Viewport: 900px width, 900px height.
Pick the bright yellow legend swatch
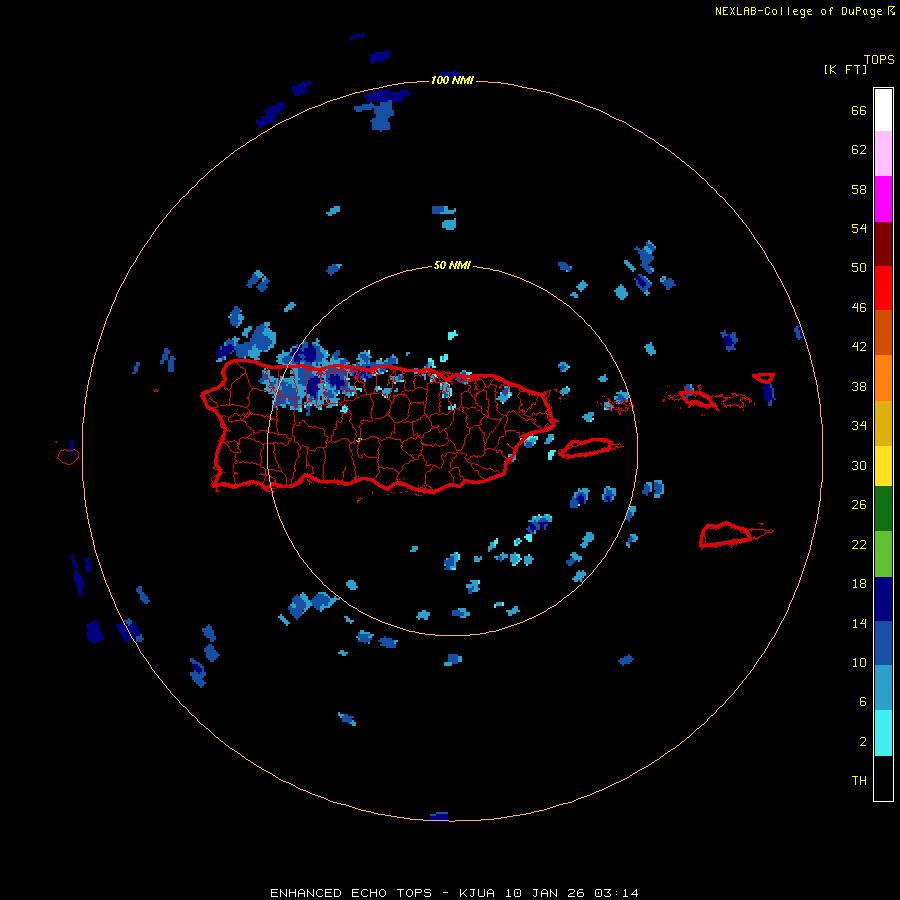click(x=883, y=466)
